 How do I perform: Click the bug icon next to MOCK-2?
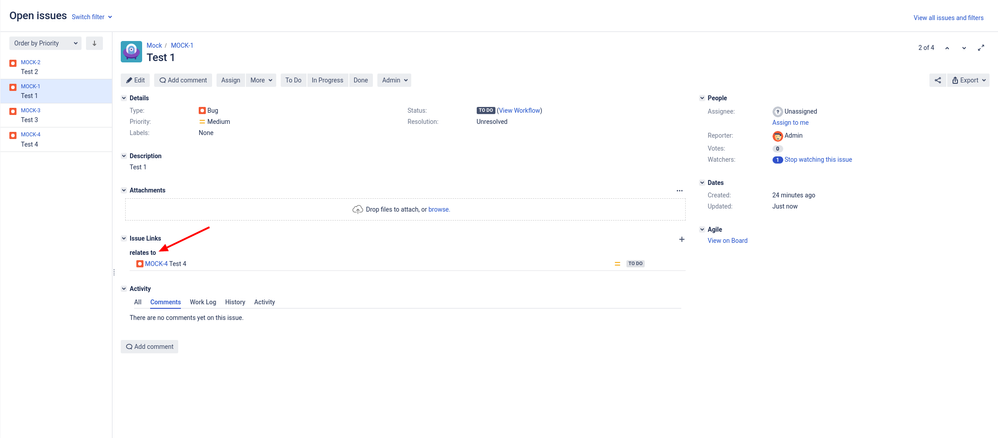tap(13, 63)
